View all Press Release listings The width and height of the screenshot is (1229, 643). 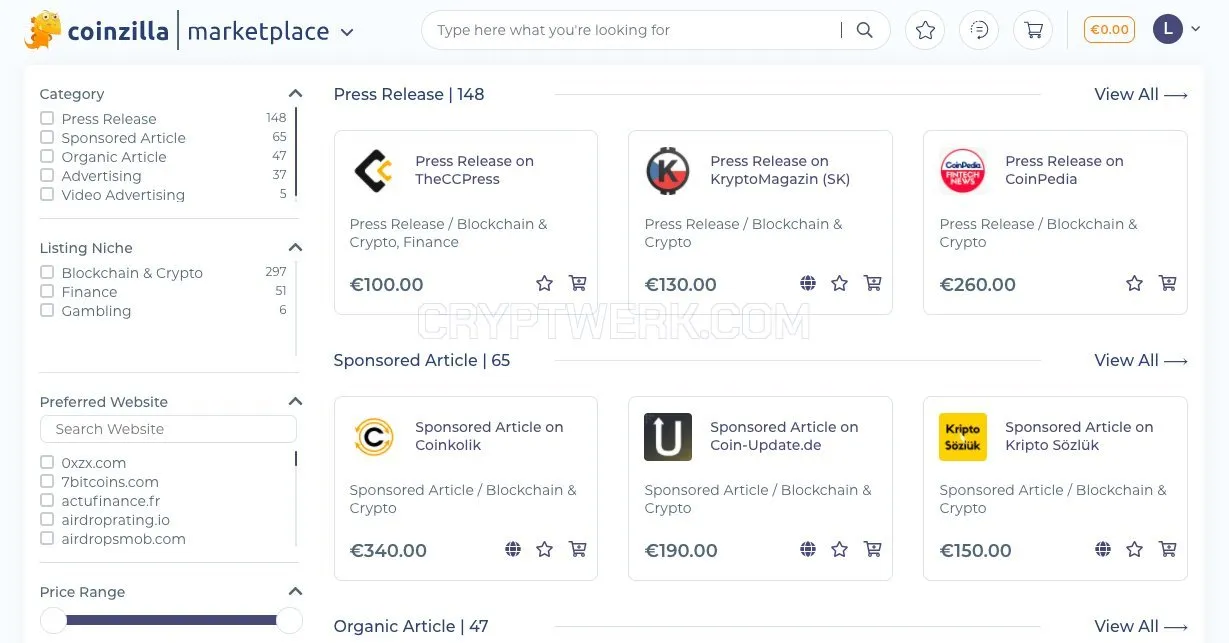coord(1141,94)
